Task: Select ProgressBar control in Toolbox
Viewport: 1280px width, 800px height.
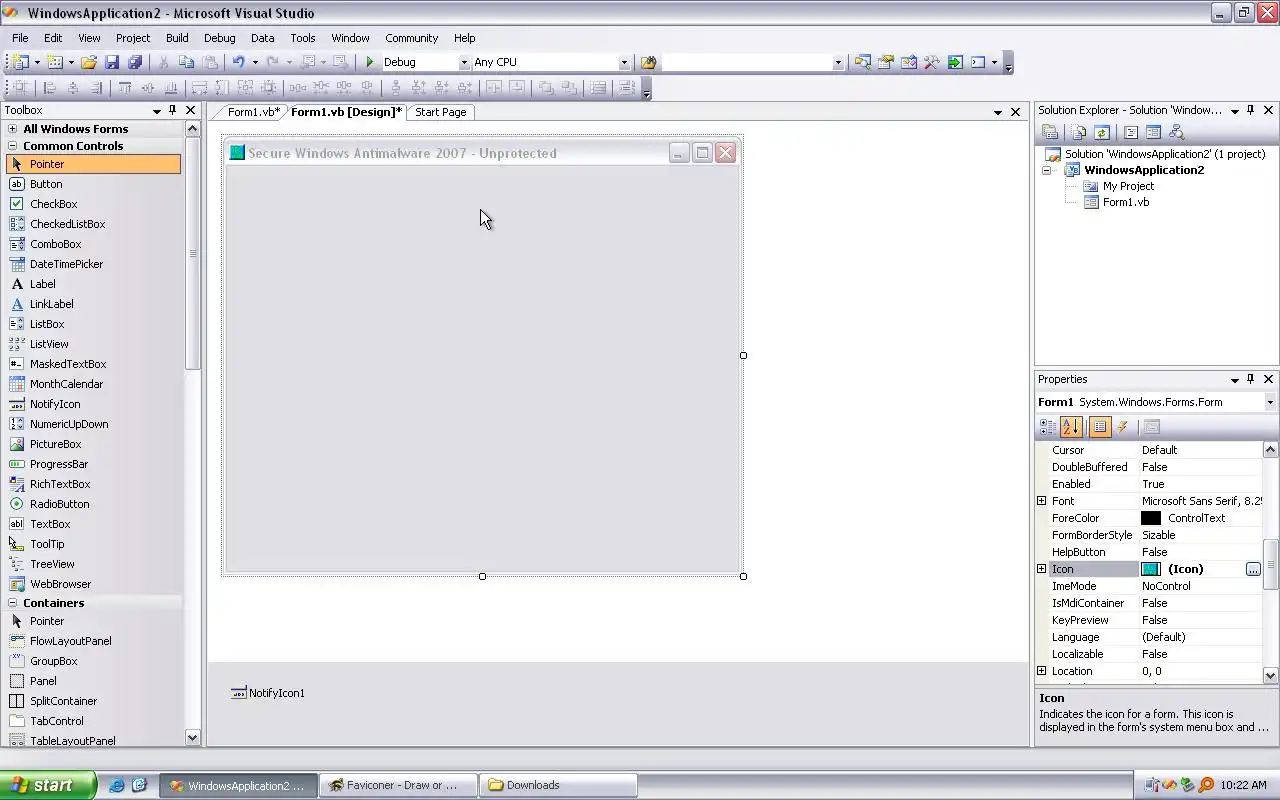Action: (93, 464)
